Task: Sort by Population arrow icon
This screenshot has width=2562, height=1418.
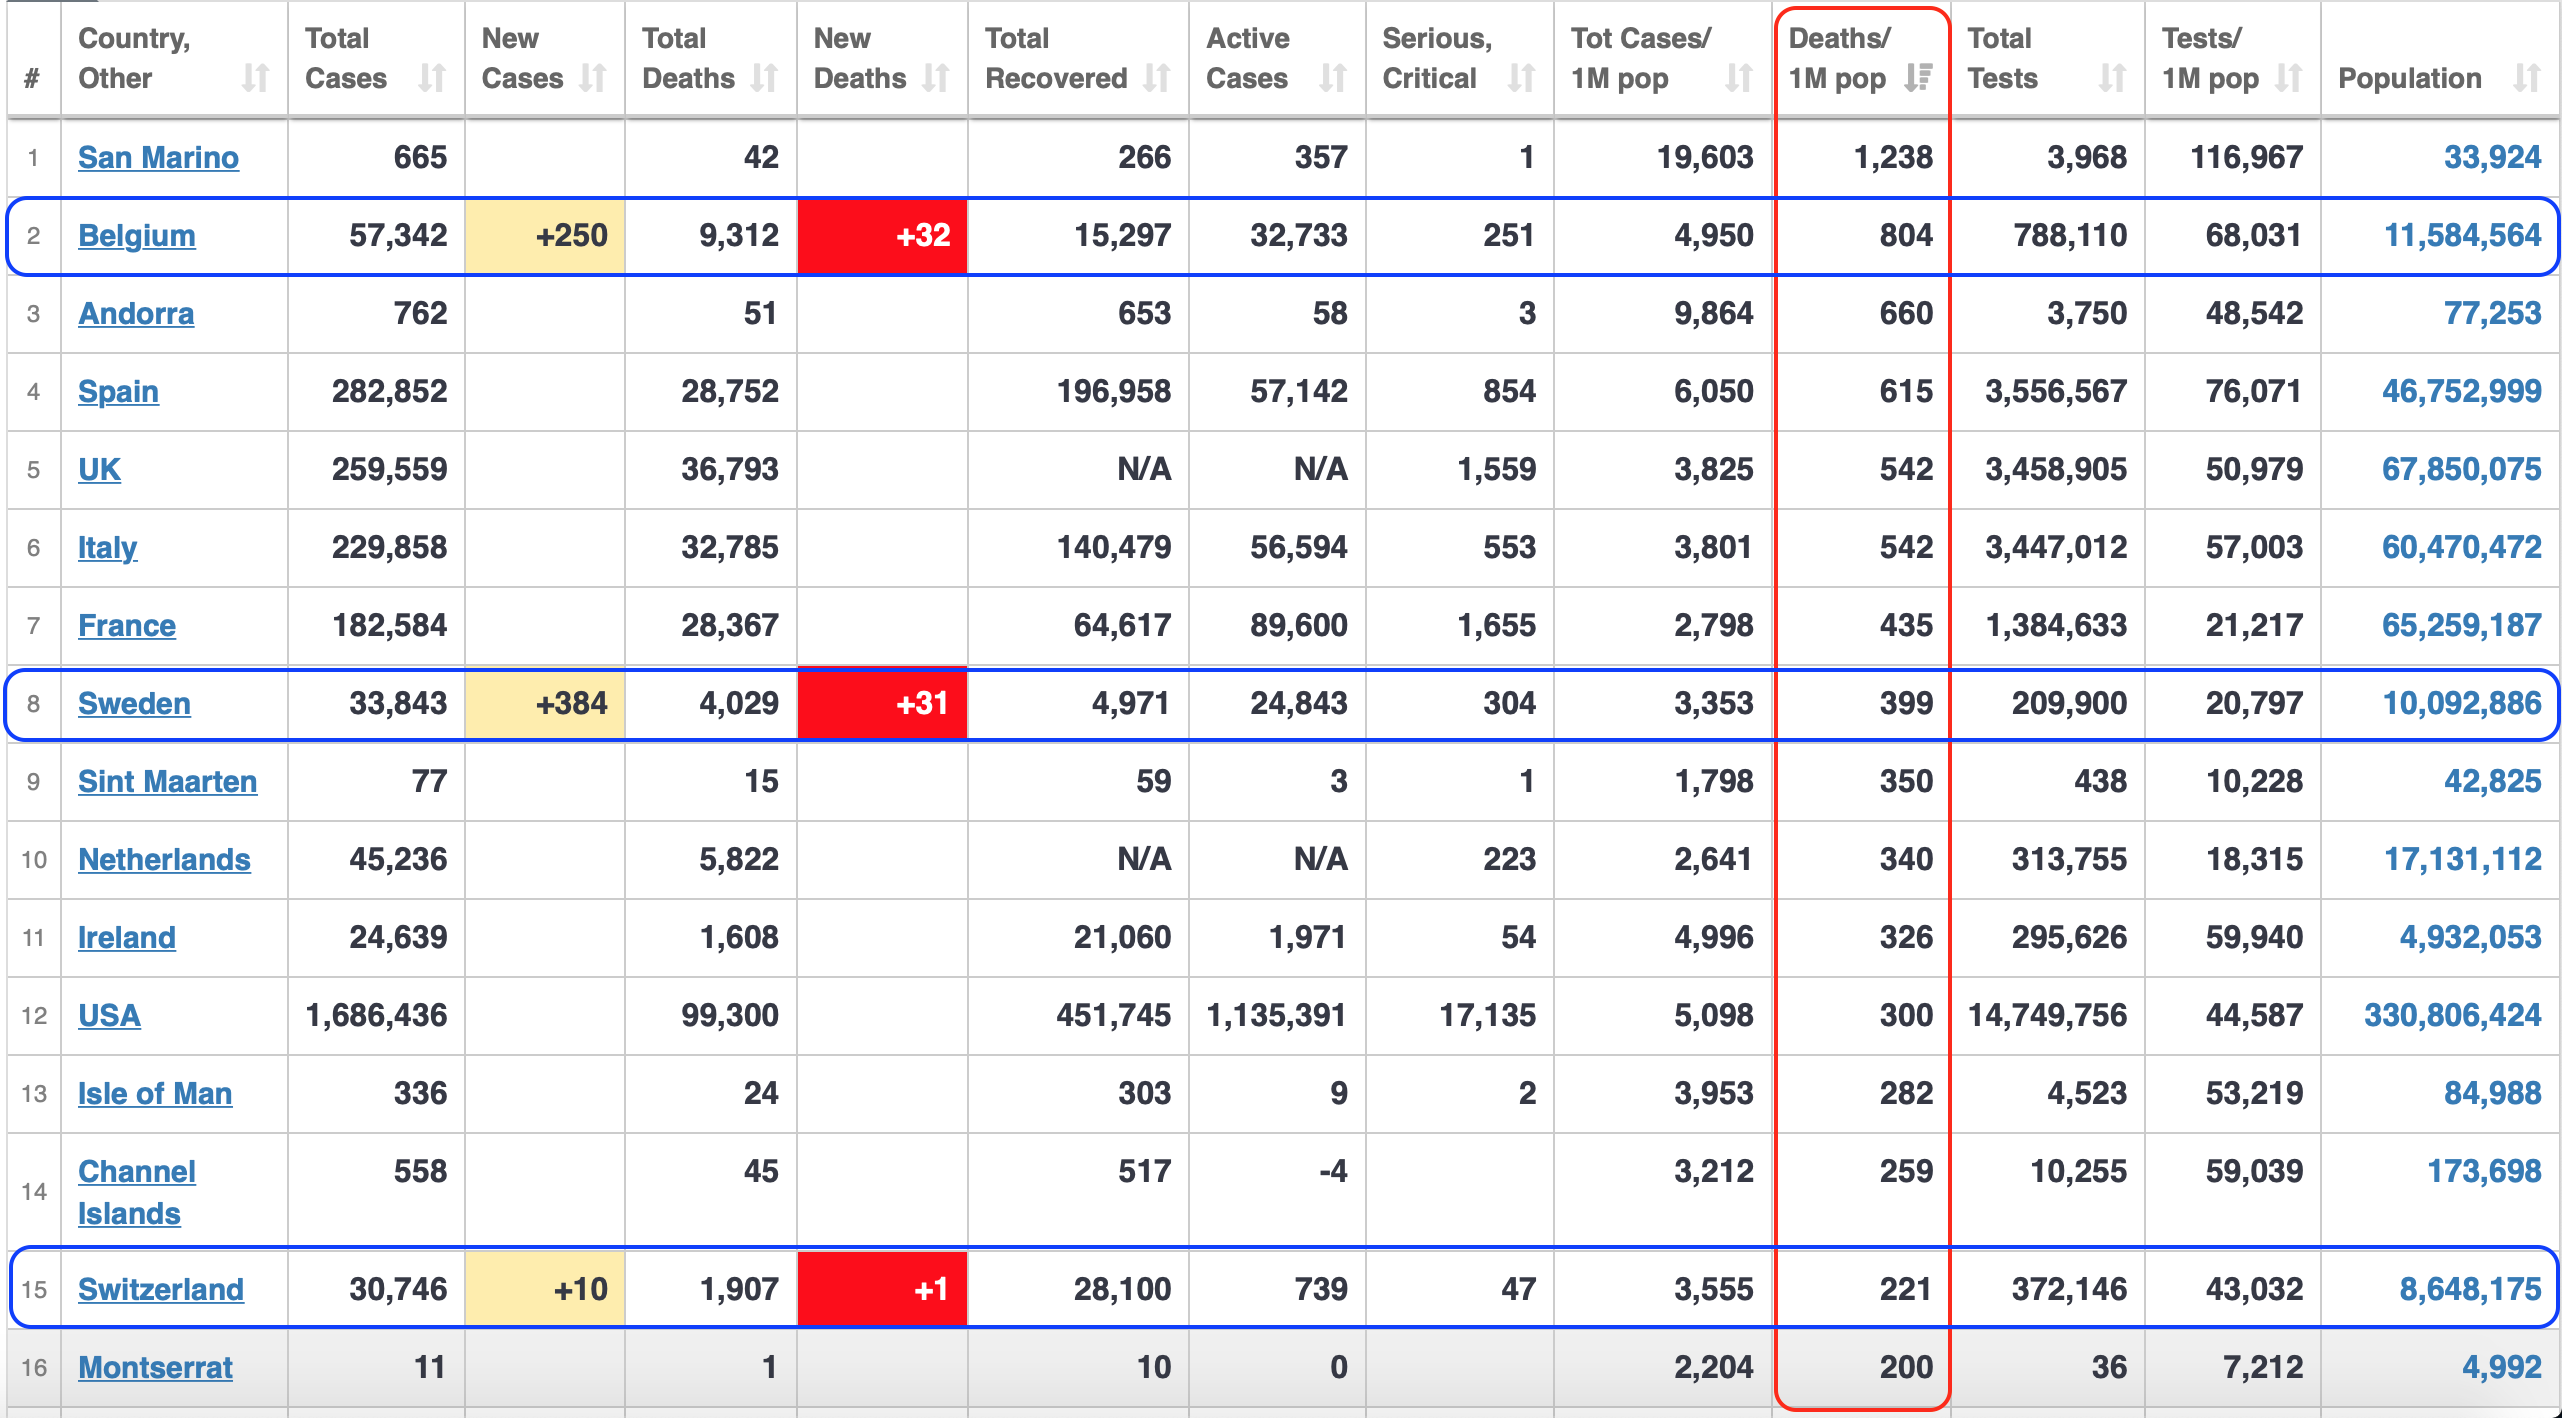Action: [x=2527, y=78]
